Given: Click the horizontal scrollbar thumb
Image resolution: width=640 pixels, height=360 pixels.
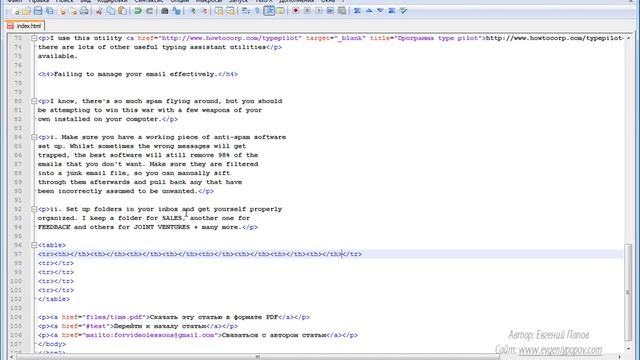Looking at the screenshot, I should click(x=258, y=357).
